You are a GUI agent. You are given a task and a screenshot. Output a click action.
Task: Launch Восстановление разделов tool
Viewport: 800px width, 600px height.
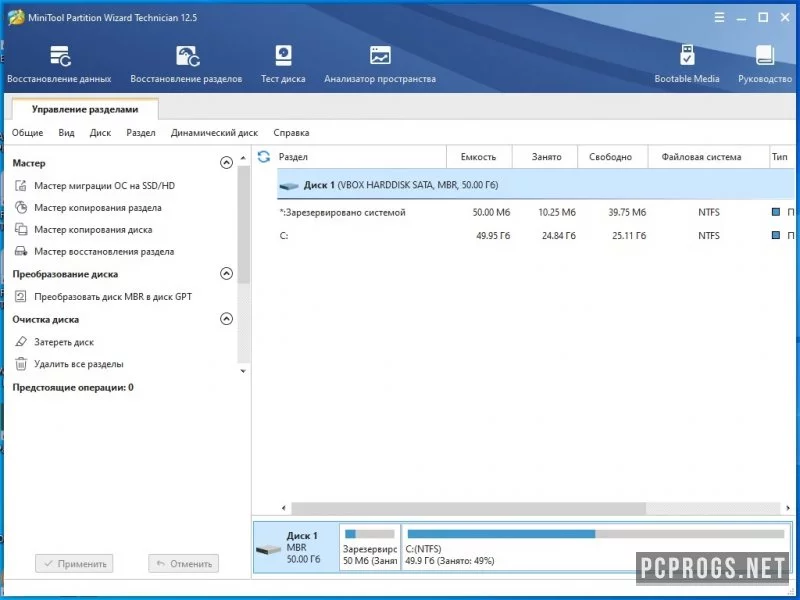coord(186,64)
